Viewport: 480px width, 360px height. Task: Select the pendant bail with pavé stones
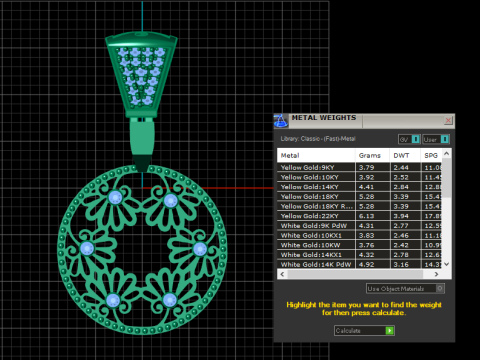[x=141, y=75]
